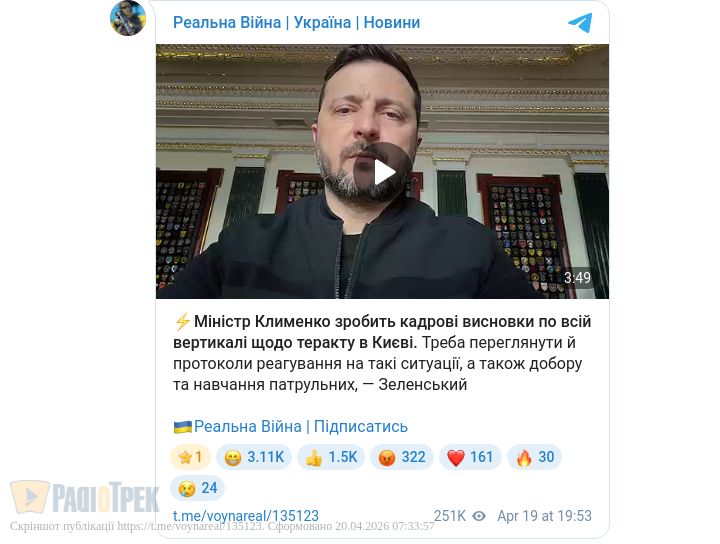Click the crying face reaction 24
The width and height of the screenshot is (720, 544).
click(197, 488)
